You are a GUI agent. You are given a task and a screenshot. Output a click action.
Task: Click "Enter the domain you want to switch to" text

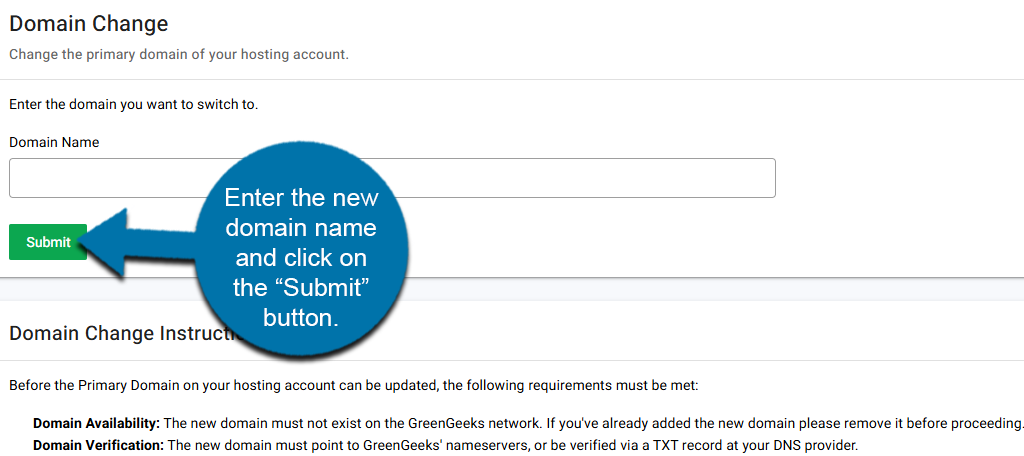click(134, 104)
